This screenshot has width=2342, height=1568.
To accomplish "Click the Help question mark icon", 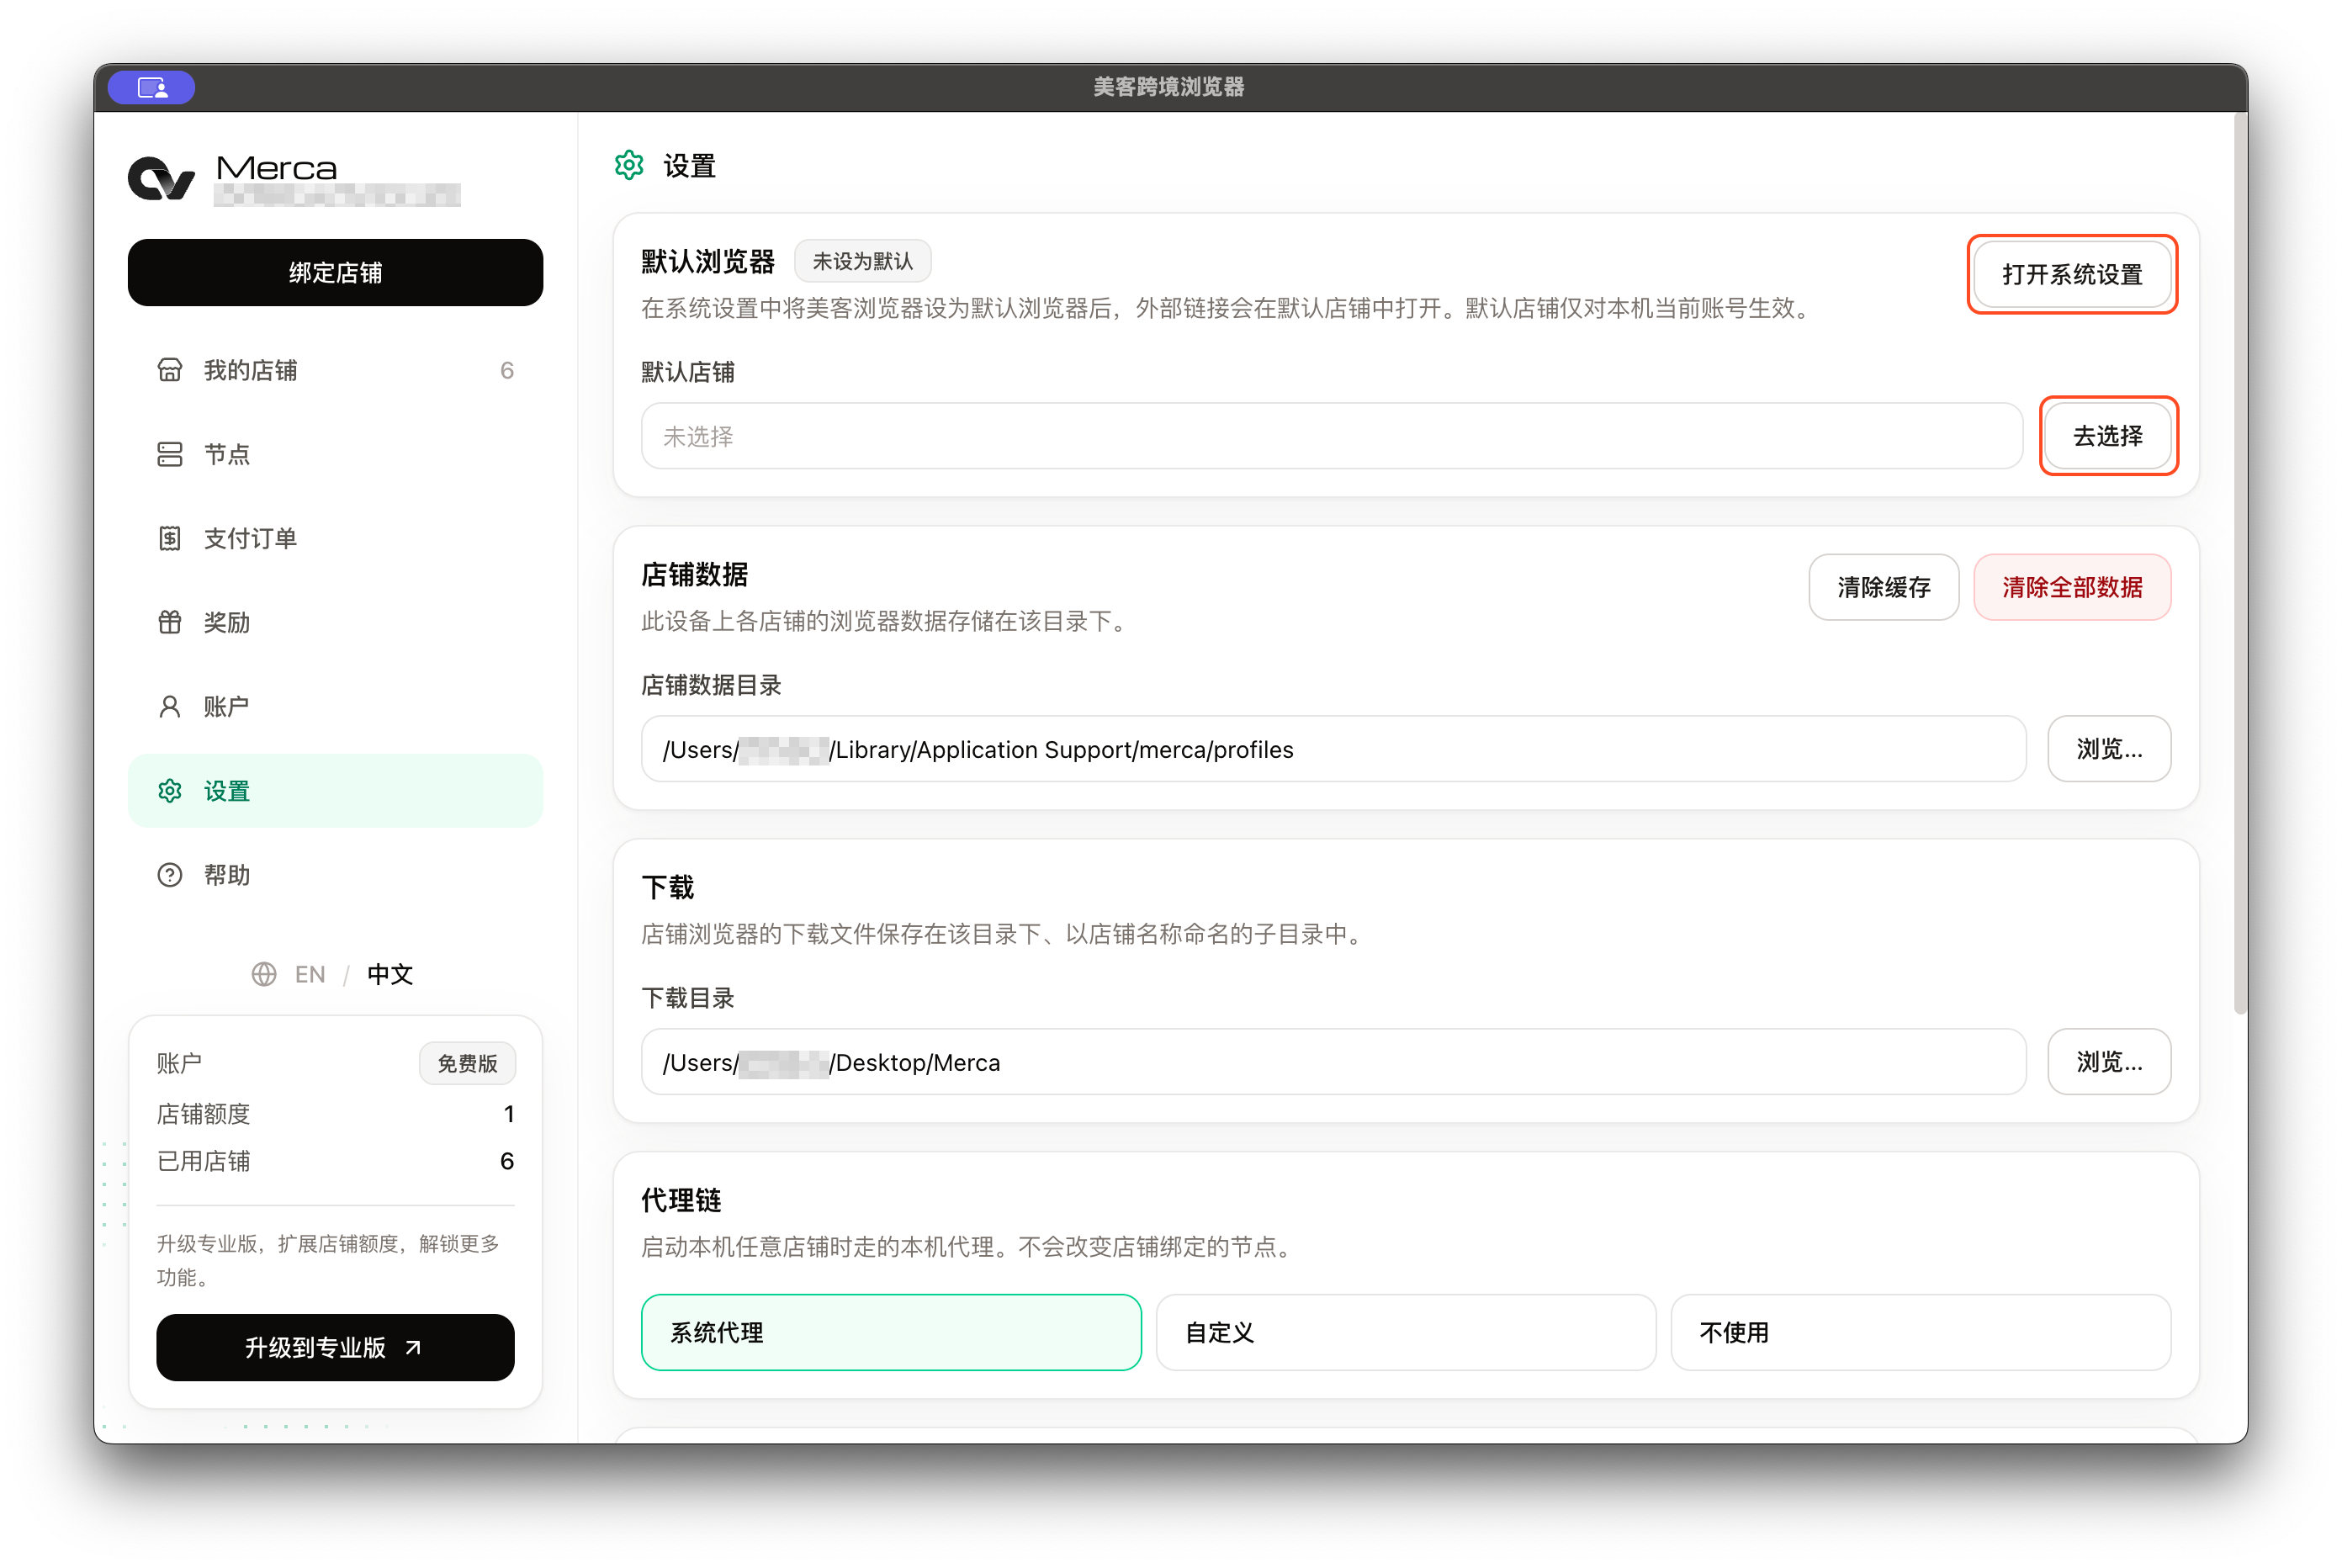I will click(170, 874).
